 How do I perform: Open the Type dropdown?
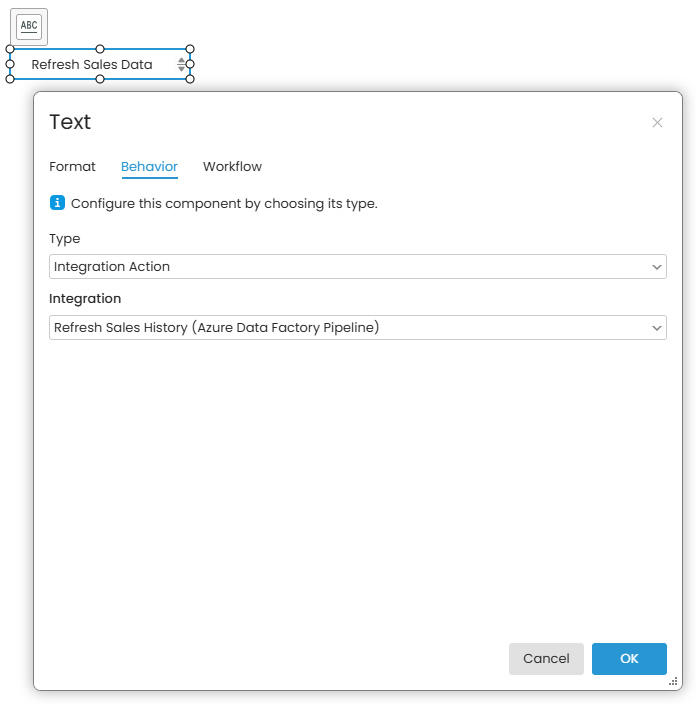(x=357, y=267)
